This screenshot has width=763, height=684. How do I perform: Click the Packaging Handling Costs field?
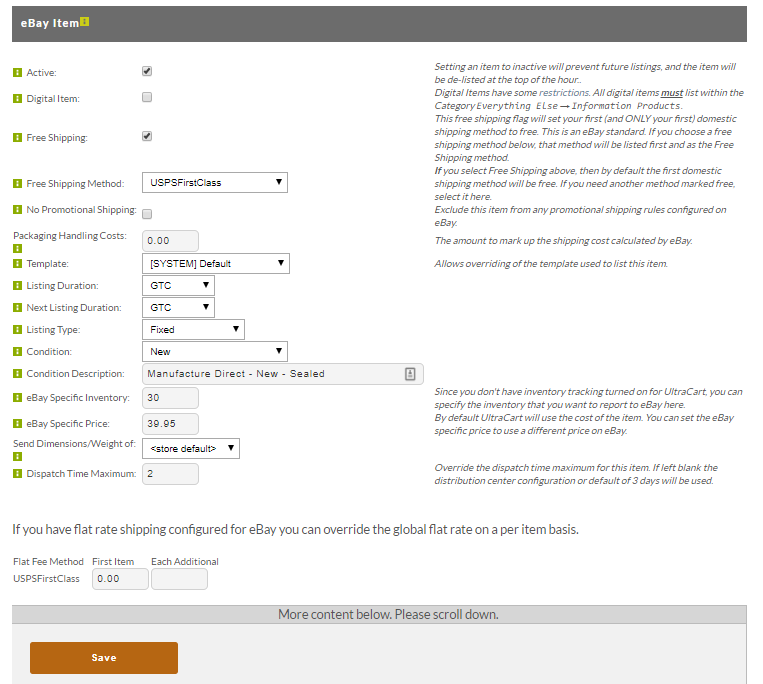pos(170,241)
